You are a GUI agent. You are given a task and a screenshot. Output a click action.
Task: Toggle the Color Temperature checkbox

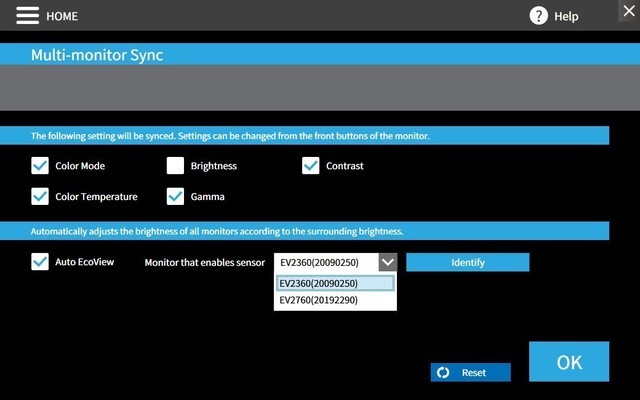[40, 196]
